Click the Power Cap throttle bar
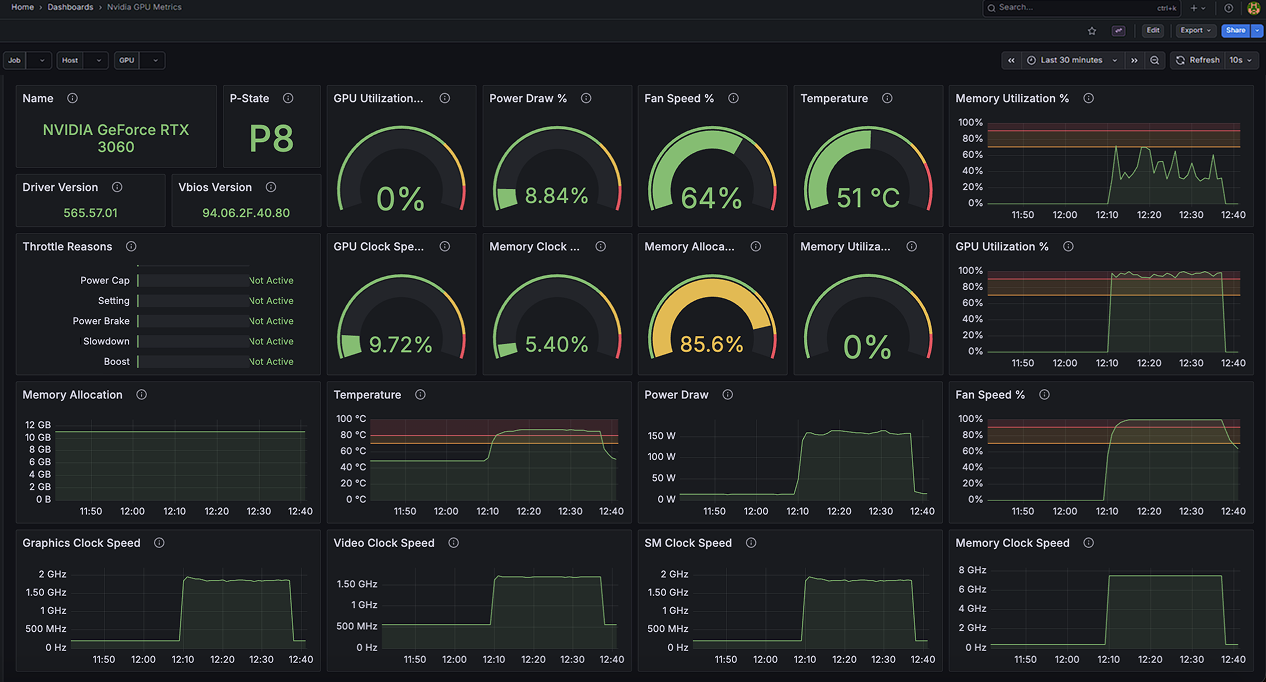Screen dimensions: 1266x682 pyautogui.click(x=192, y=281)
